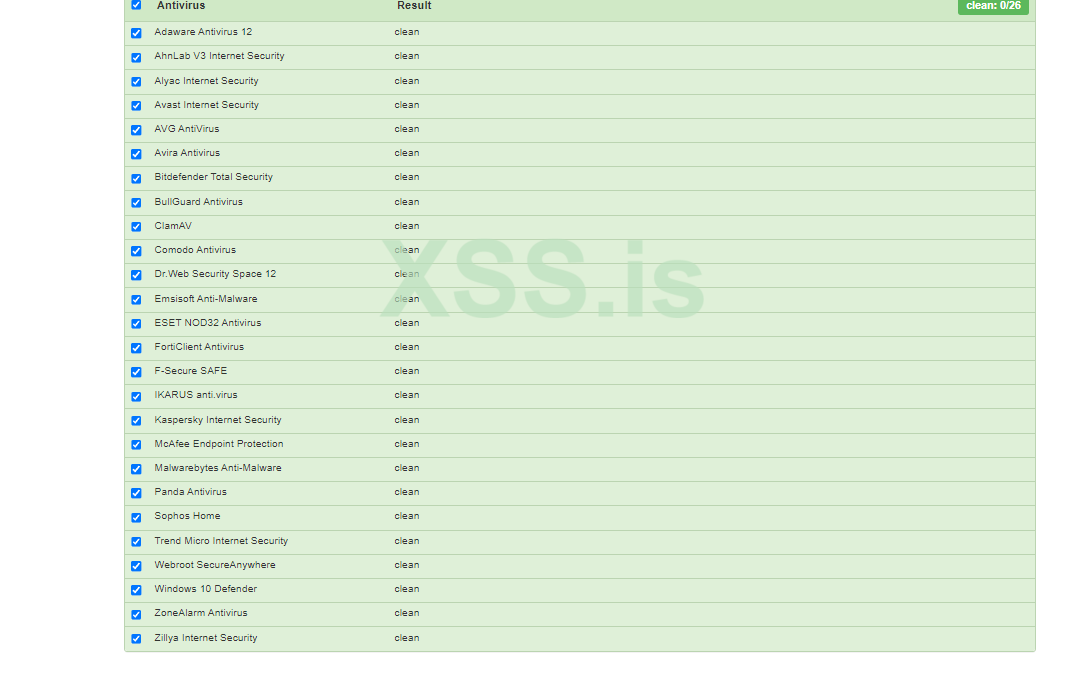The width and height of the screenshot is (1084, 676).
Task: Click 'Emsisoft Anti-Malware' name text
Action: coord(206,299)
